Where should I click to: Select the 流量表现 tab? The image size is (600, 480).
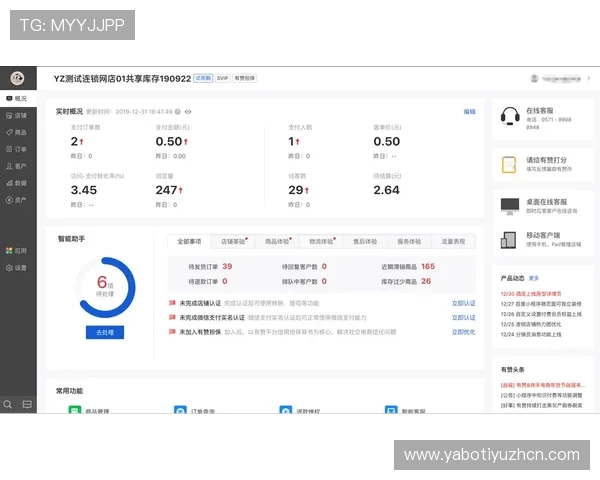[453, 242]
